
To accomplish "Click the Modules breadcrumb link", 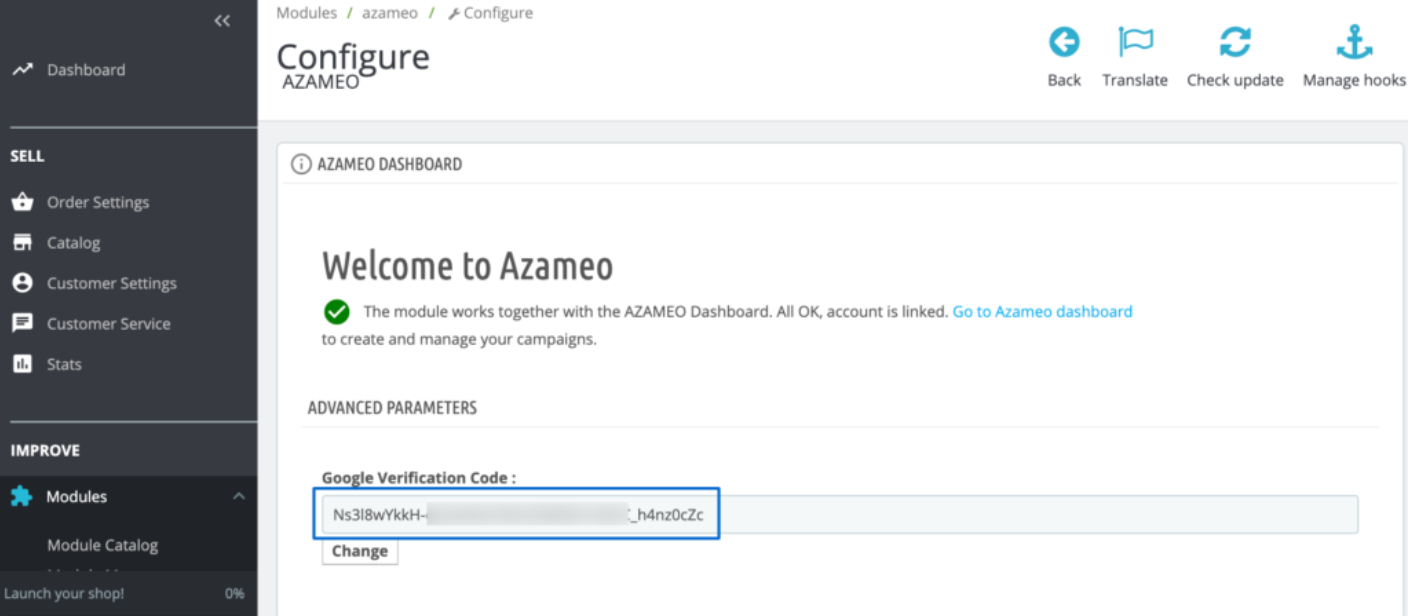I will click(x=307, y=13).
